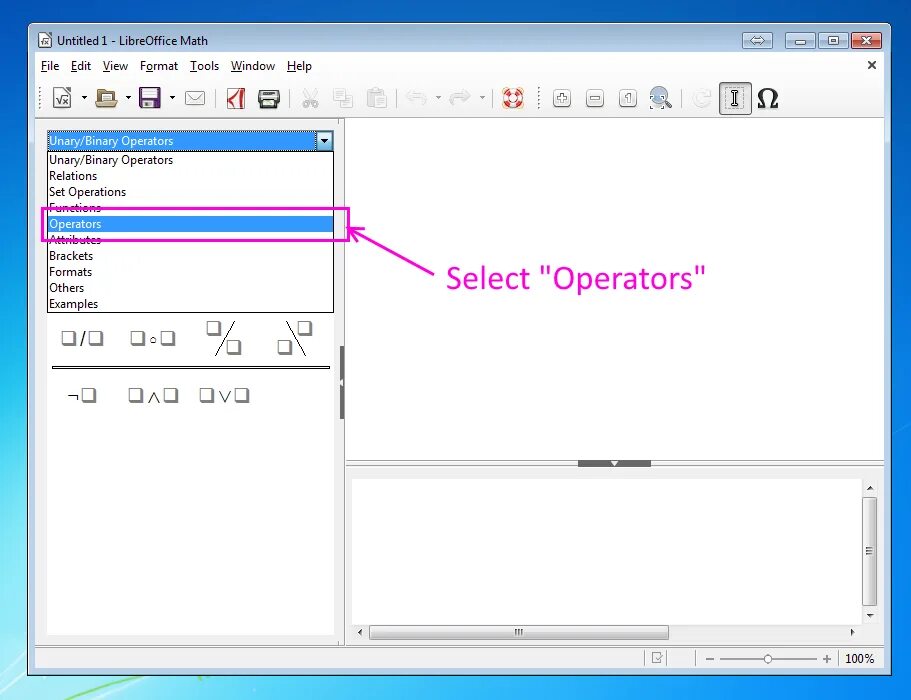This screenshot has height=700, width=911.
Task: Click the Save floppy disk icon
Action: pos(150,98)
